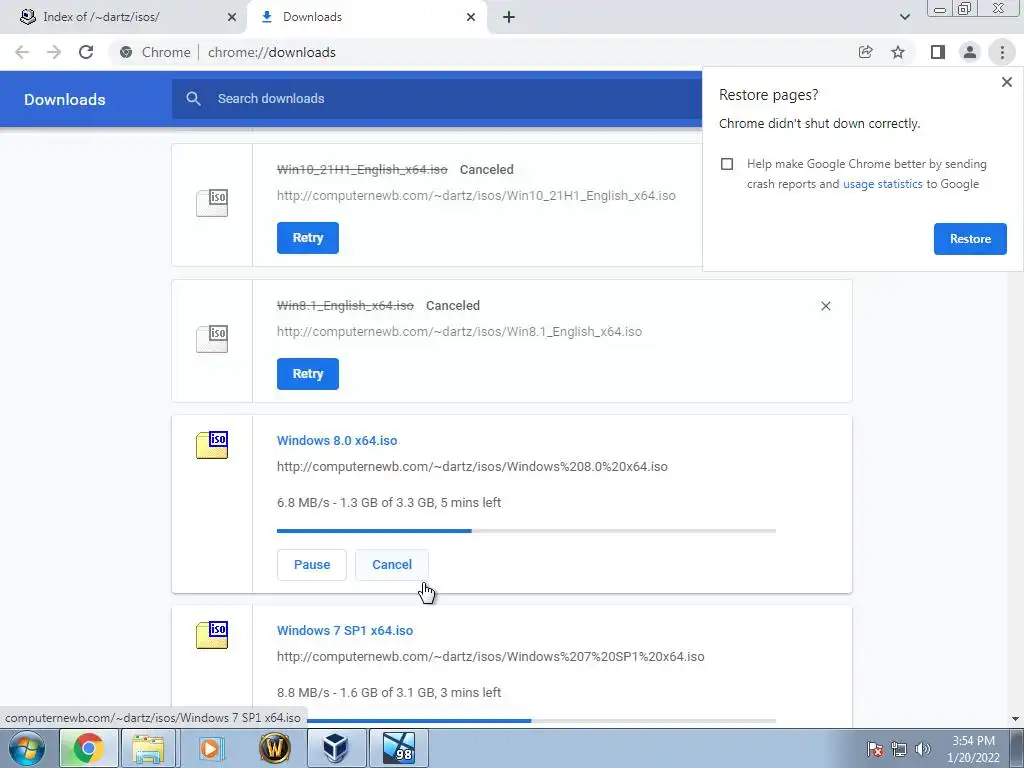Click the Action Center flag tray icon
This screenshot has width=1024, height=768.
pos(875,749)
